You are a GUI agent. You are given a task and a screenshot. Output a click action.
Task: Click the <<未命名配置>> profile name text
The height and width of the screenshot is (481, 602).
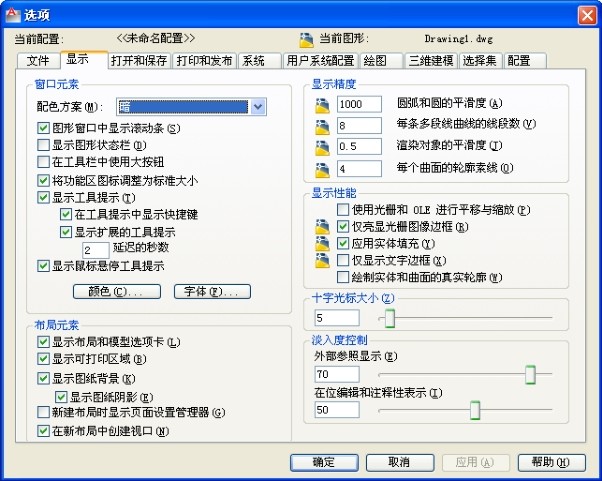pos(155,38)
